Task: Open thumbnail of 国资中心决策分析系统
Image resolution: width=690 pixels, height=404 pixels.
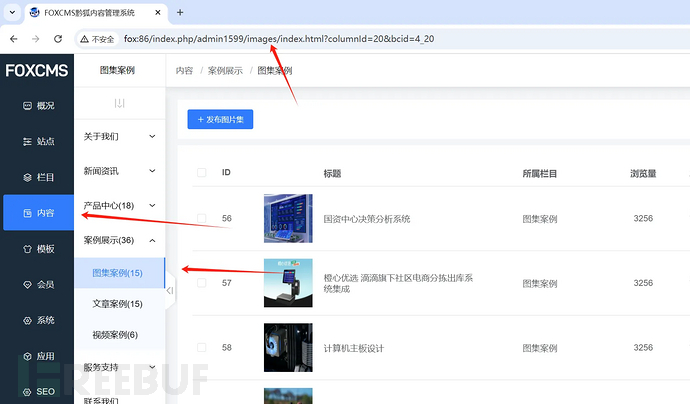Action: click(288, 218)
